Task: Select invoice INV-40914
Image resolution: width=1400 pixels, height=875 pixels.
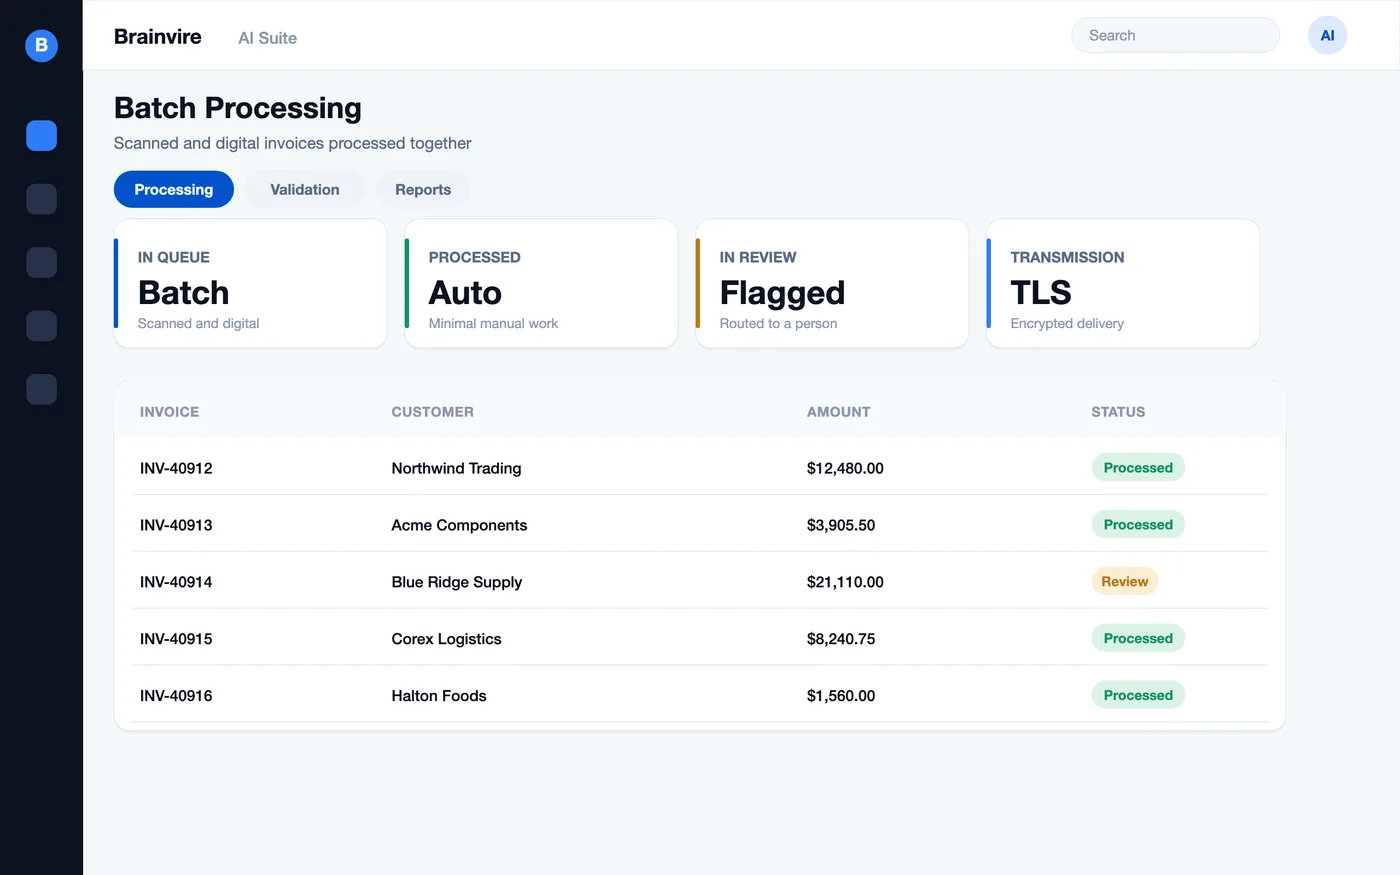Action: (x=176, y=582)
